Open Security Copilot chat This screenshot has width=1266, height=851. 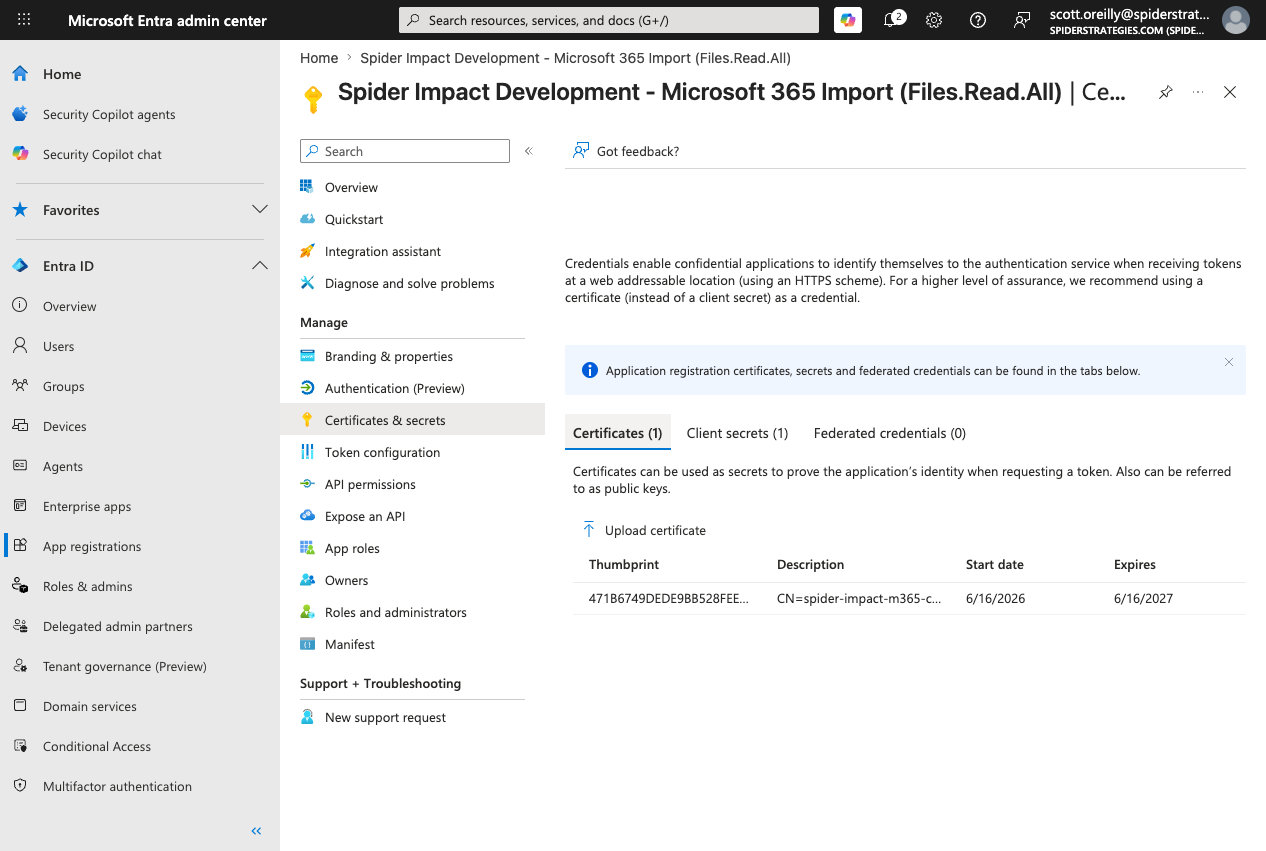pyautogui.click(x=102, y=154)
